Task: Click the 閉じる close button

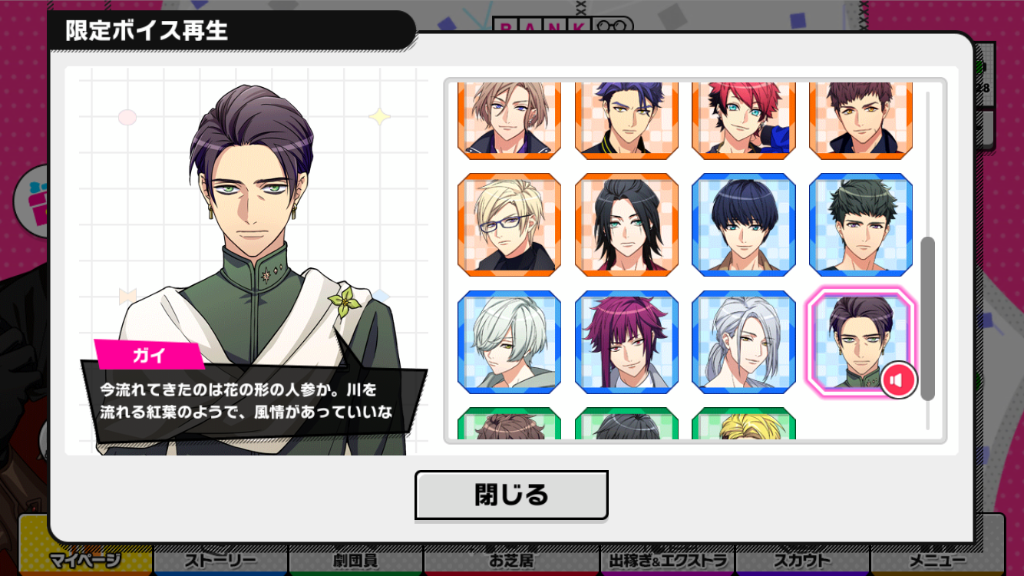Action: click(x=511, y=495)
